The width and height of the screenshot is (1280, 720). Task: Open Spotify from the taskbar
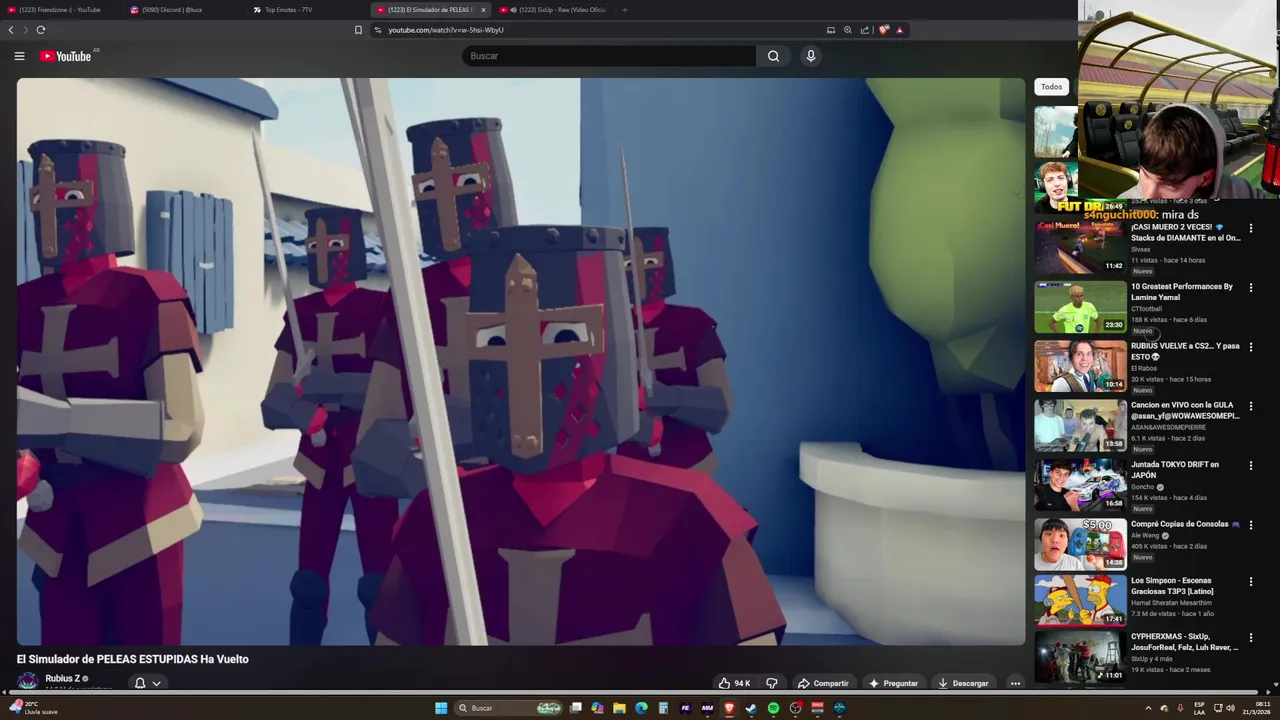(773, 708)
